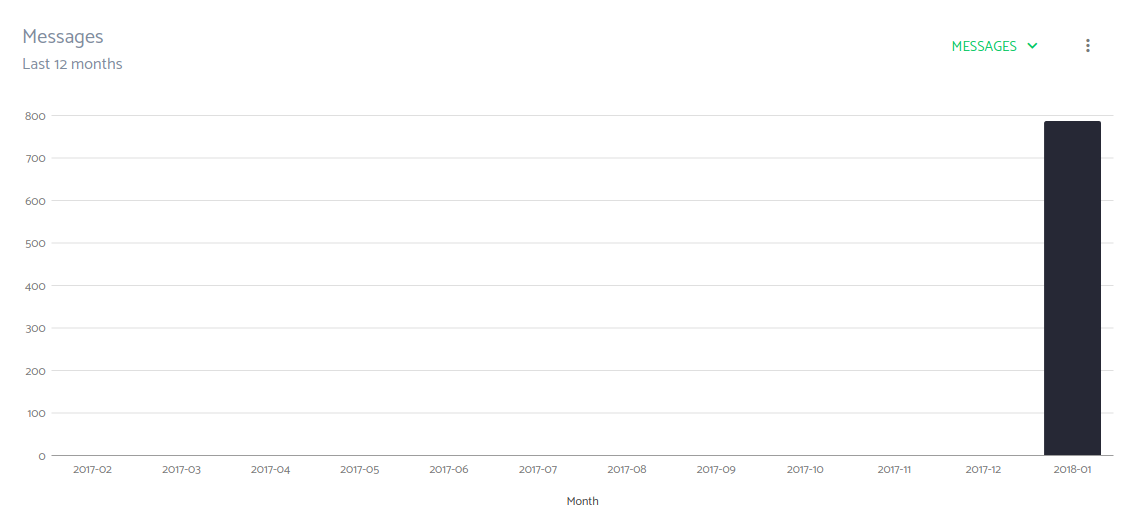Select the 2017-08 axis label
Image resolution: width=1134 pixels, height=532 pixels.
627,469
